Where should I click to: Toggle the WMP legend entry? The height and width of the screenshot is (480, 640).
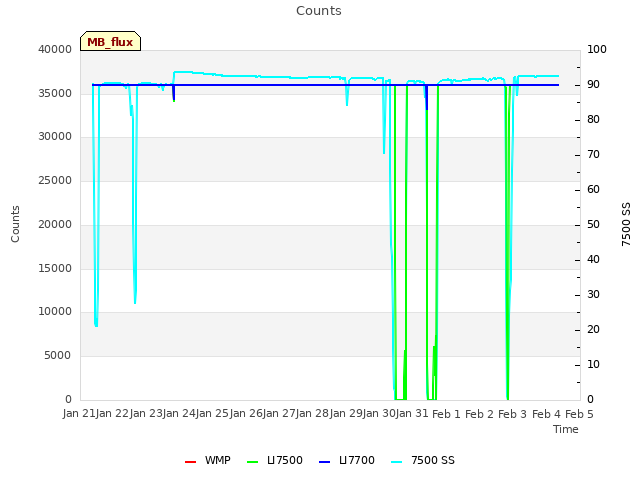click(x=207, y=460)
